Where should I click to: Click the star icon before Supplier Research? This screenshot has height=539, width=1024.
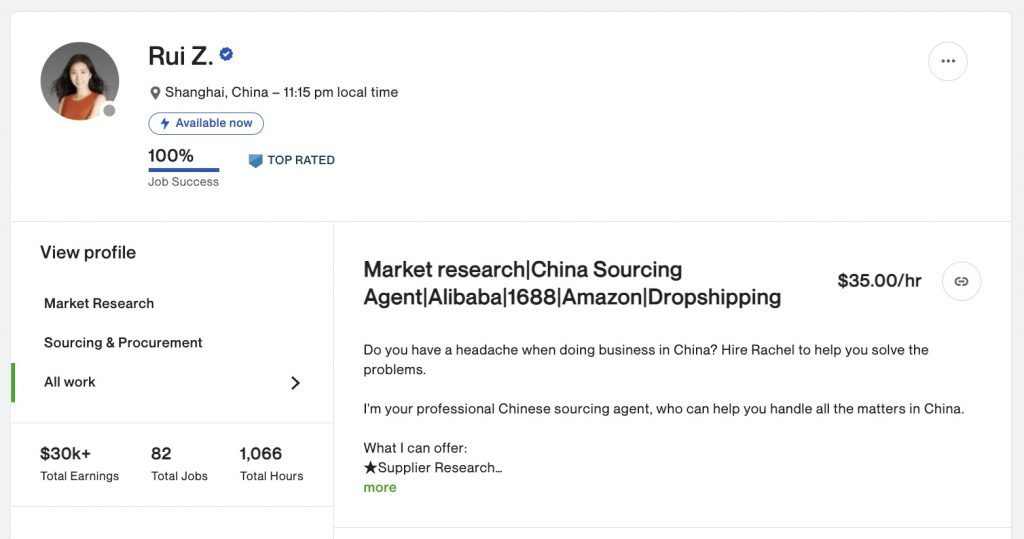click(x=370, y=468)
